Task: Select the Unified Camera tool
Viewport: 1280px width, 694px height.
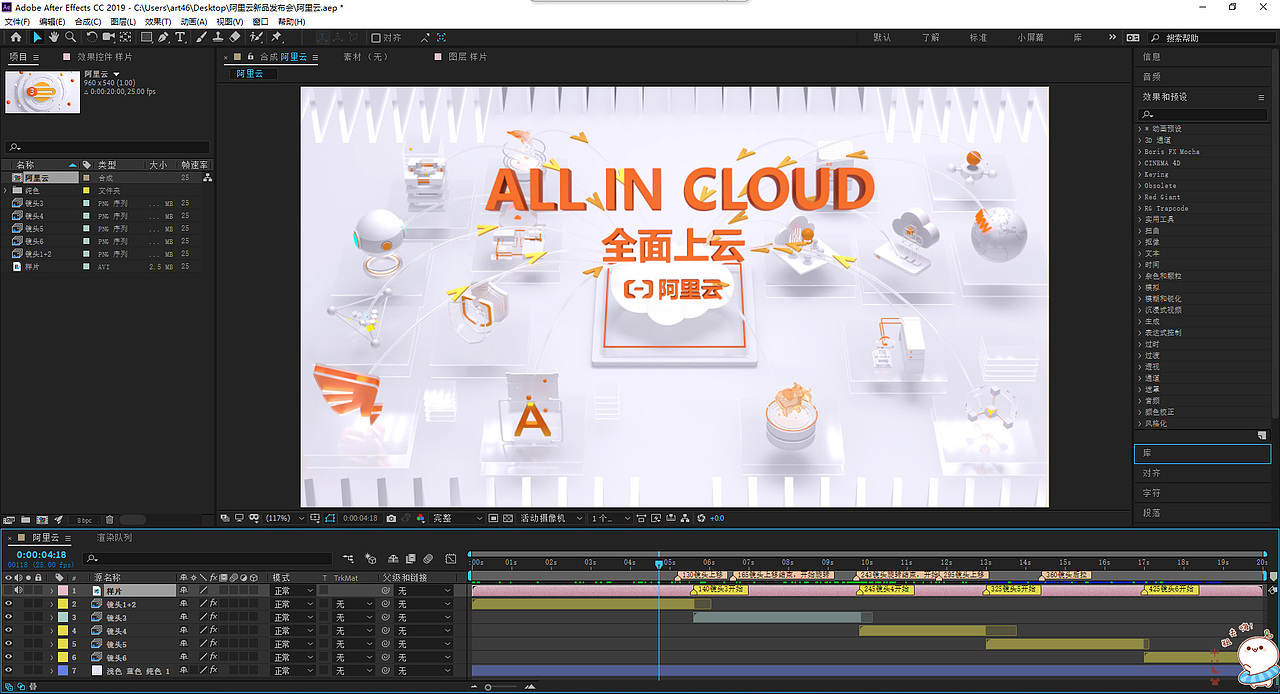Action: tap(108, 37)
